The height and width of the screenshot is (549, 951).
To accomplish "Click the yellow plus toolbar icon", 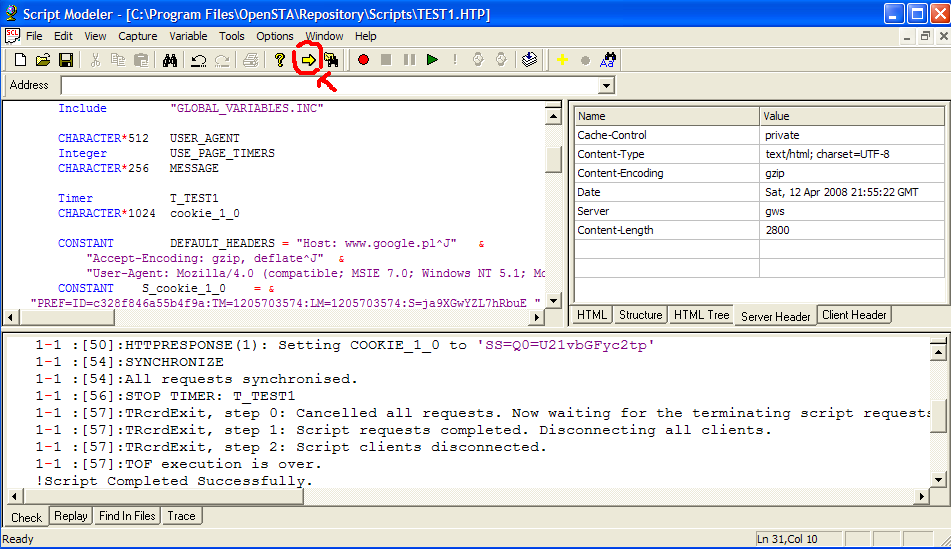I will click(562, 60).
